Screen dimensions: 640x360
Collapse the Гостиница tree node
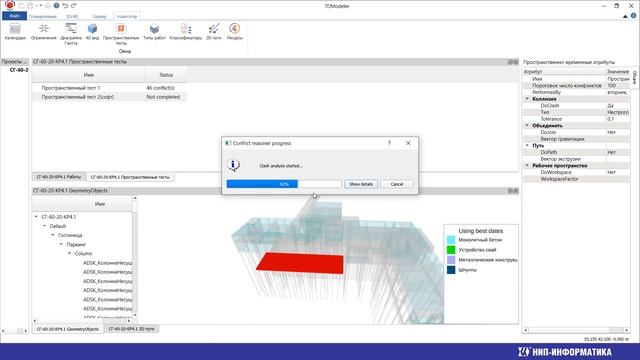pos(53,235)
